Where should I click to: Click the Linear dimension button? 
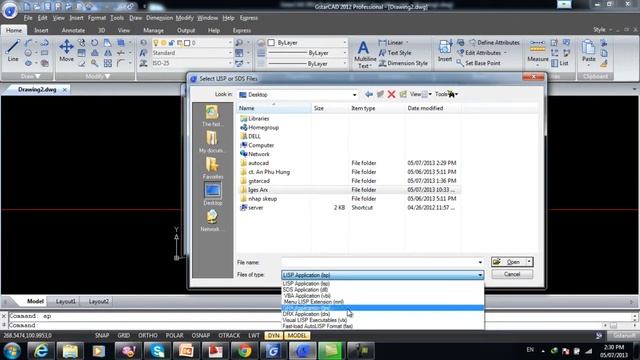click(394, 42)
